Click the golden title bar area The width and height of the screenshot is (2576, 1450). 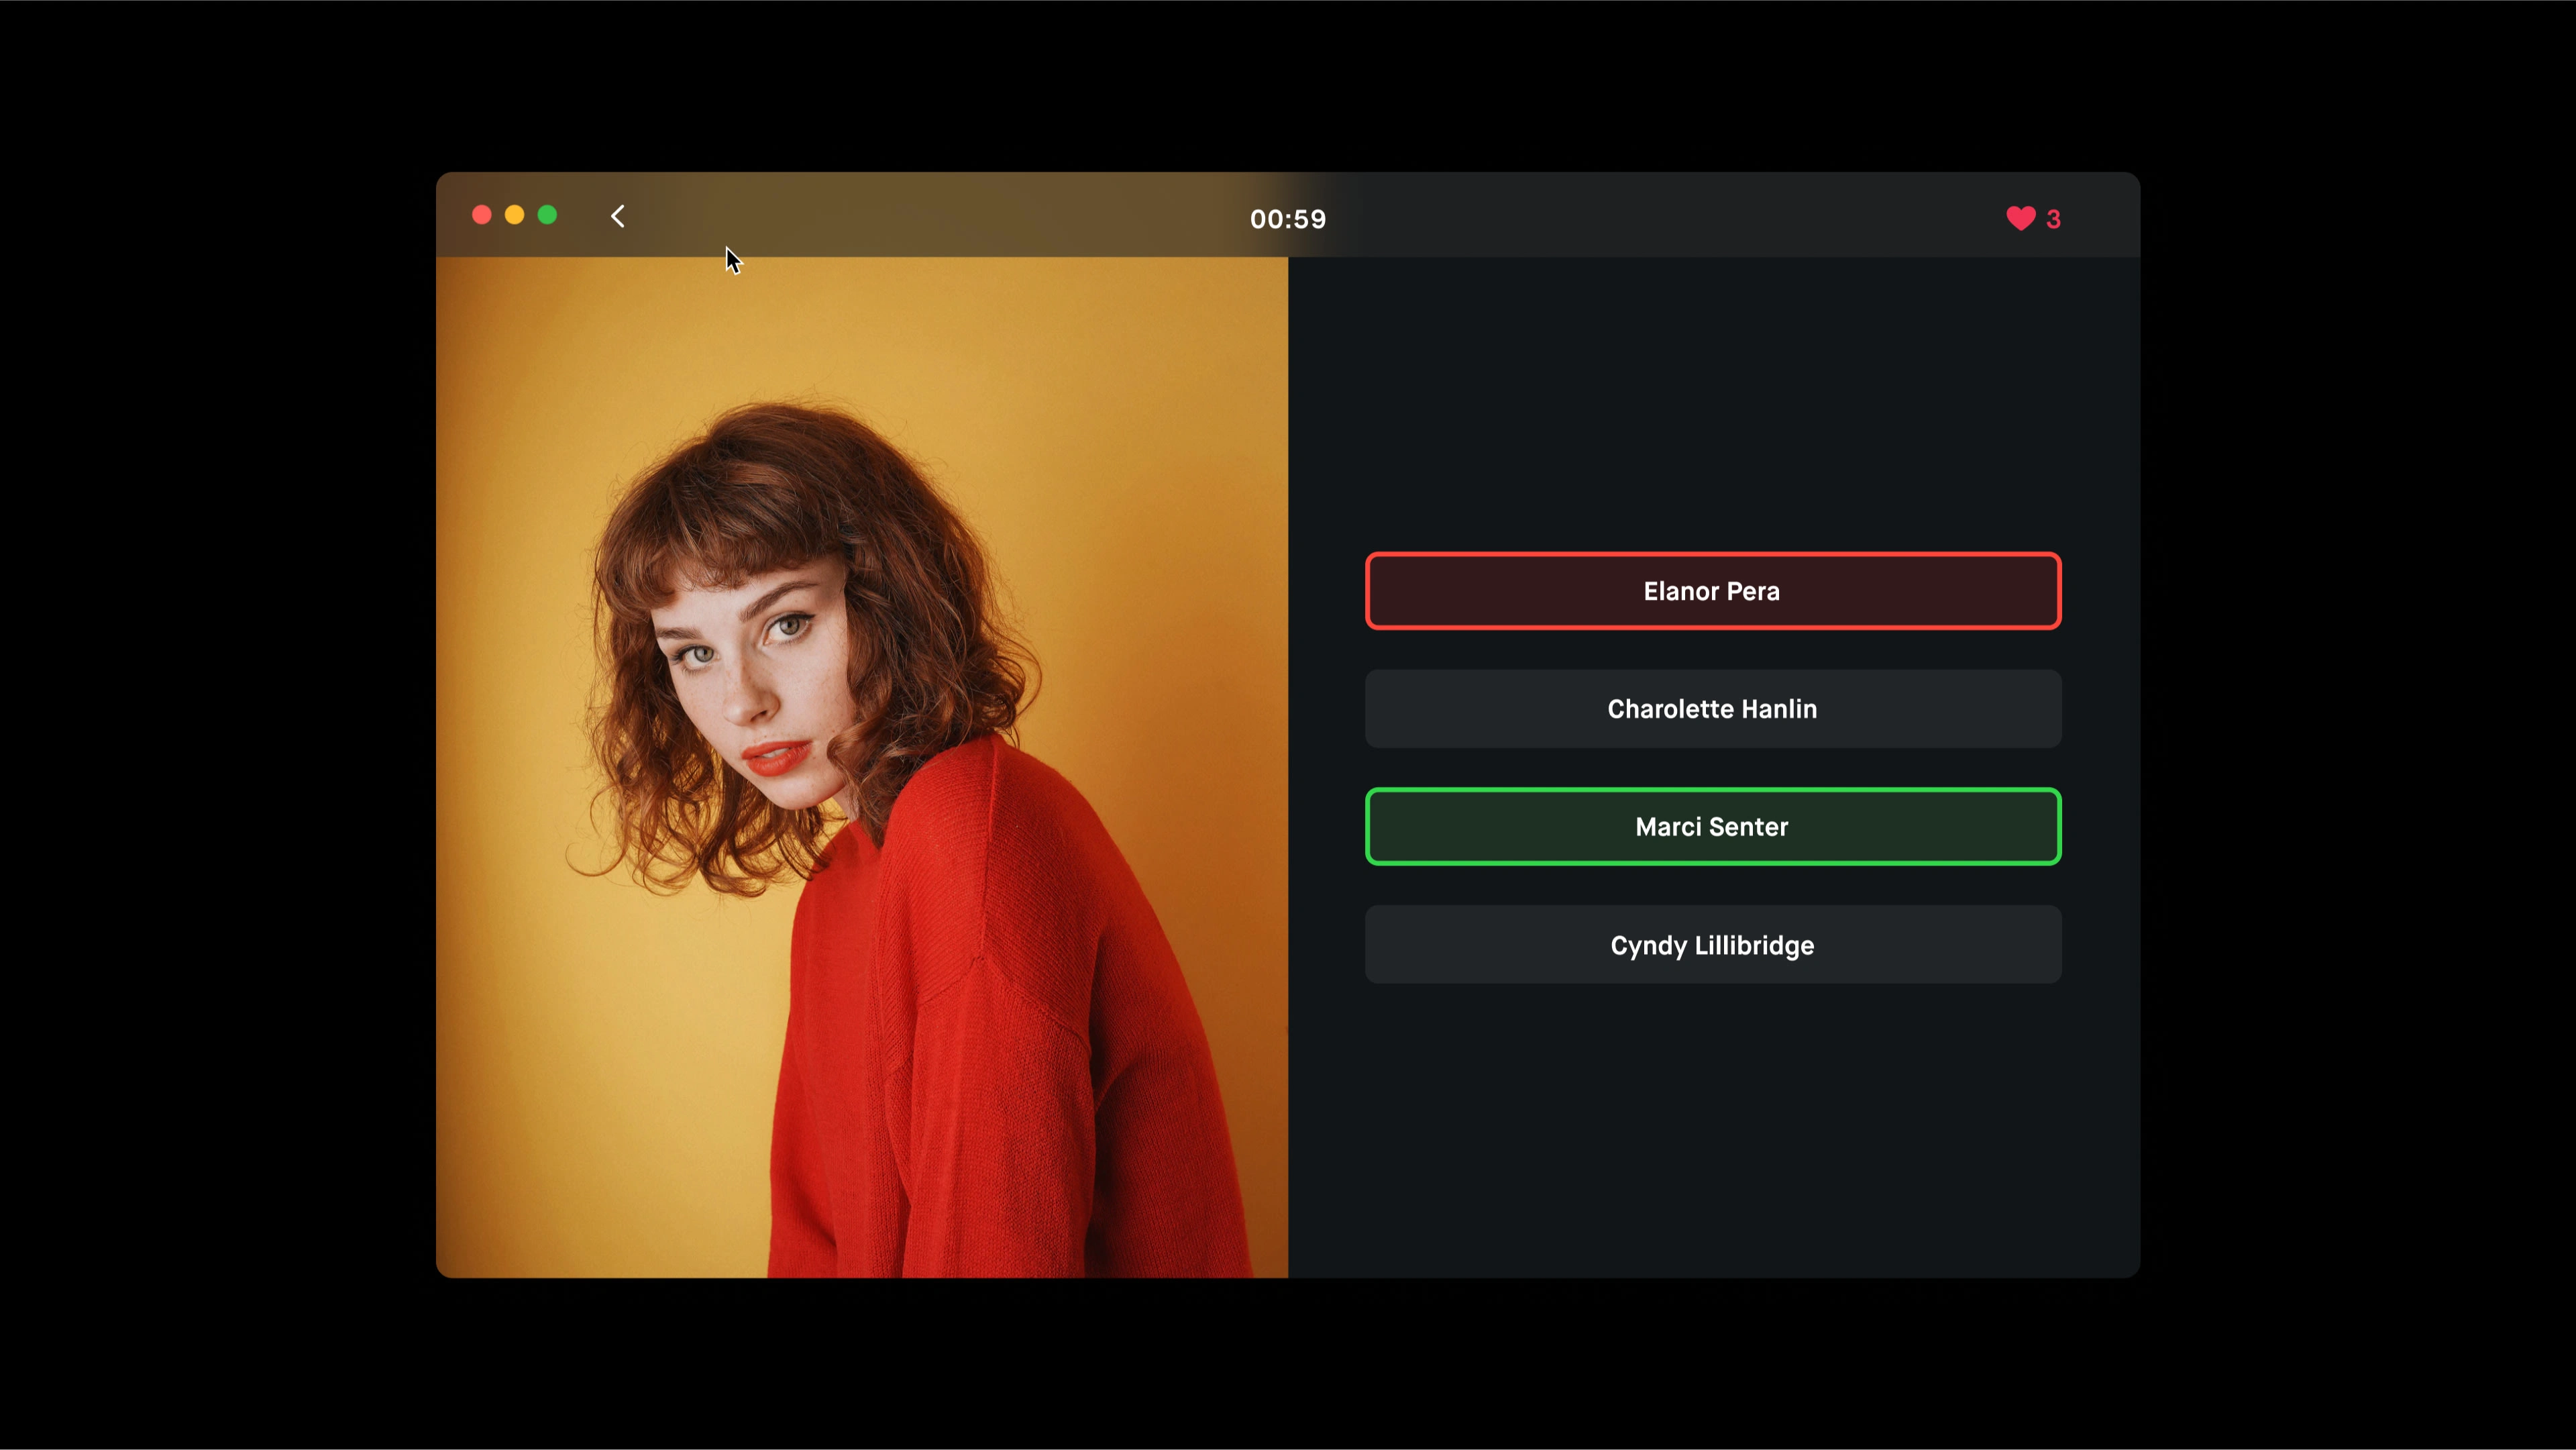pos(900,215)
